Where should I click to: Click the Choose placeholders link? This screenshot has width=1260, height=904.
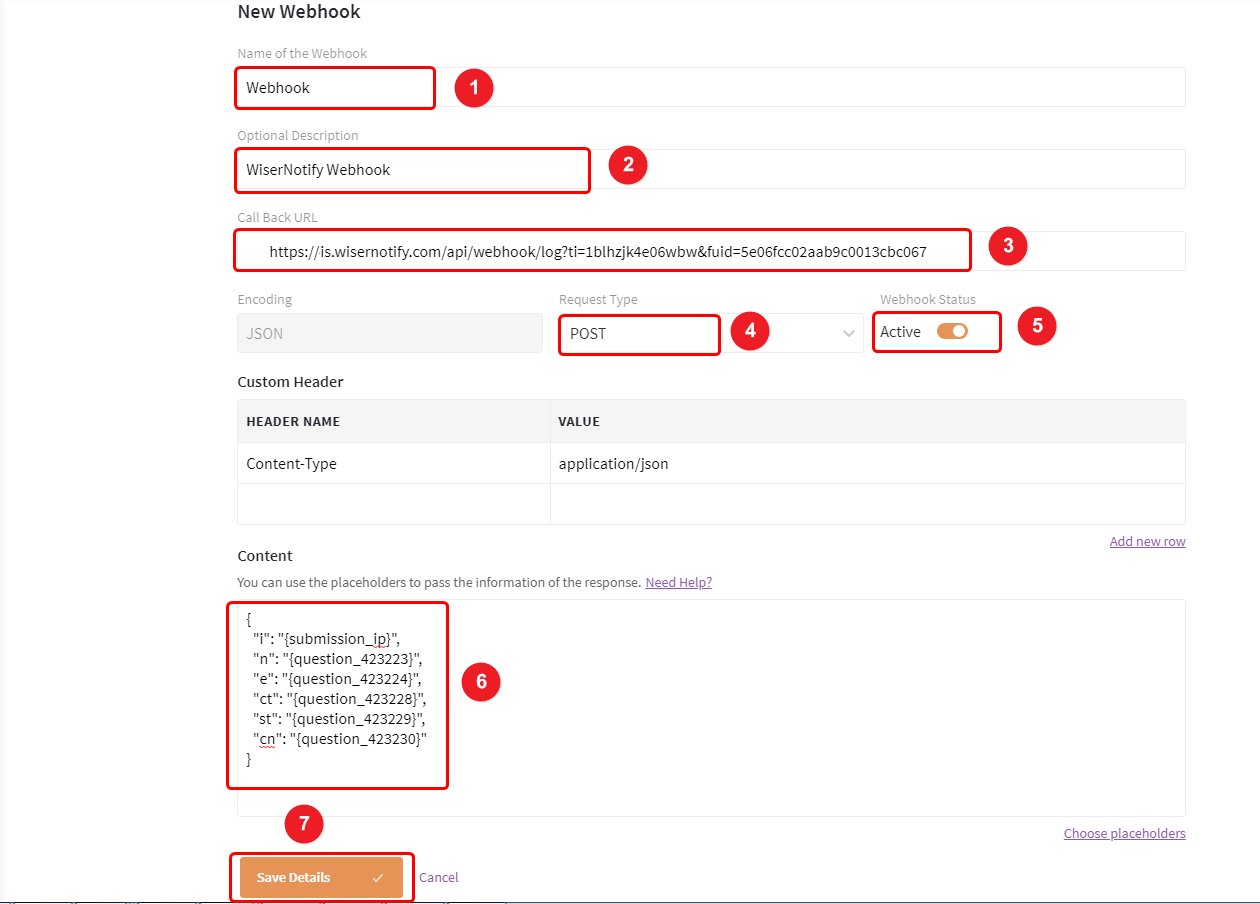pyautogui.click(x=1124, y=833)
